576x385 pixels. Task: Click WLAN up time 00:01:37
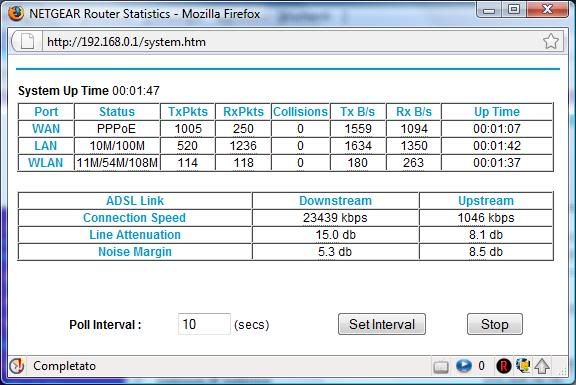click(x=497, y=162)
